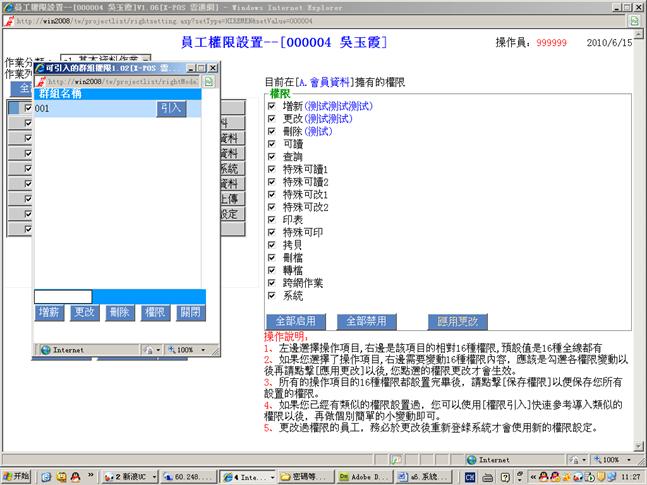Click the page icon in the popup address bar
This screenshot has height=485, width=647.
(42, 81)
